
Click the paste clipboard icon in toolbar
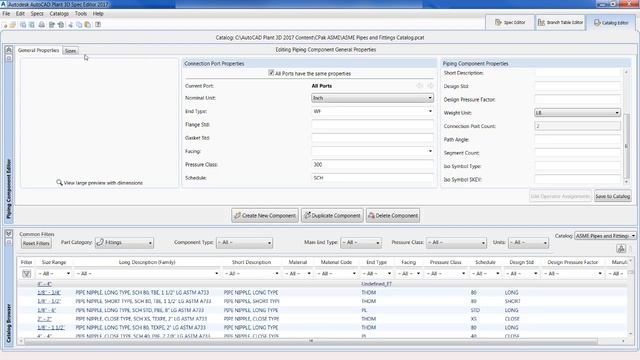coord(87,25)
